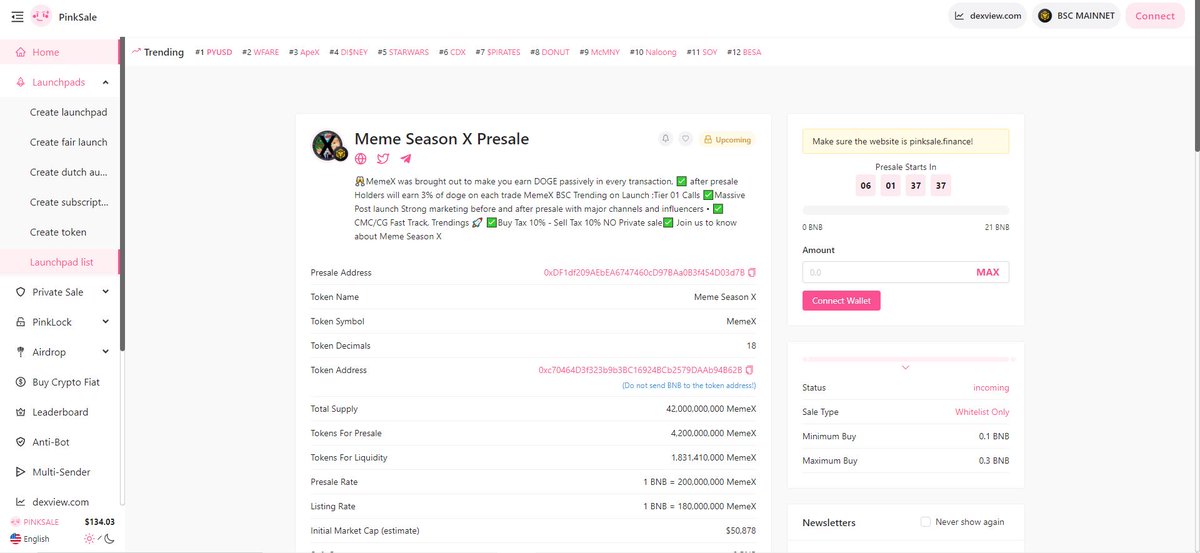The width and height of the screenshot is (1200, 553).
Task: Click the Airdrop parachute icon
Action: click(21, 352)
